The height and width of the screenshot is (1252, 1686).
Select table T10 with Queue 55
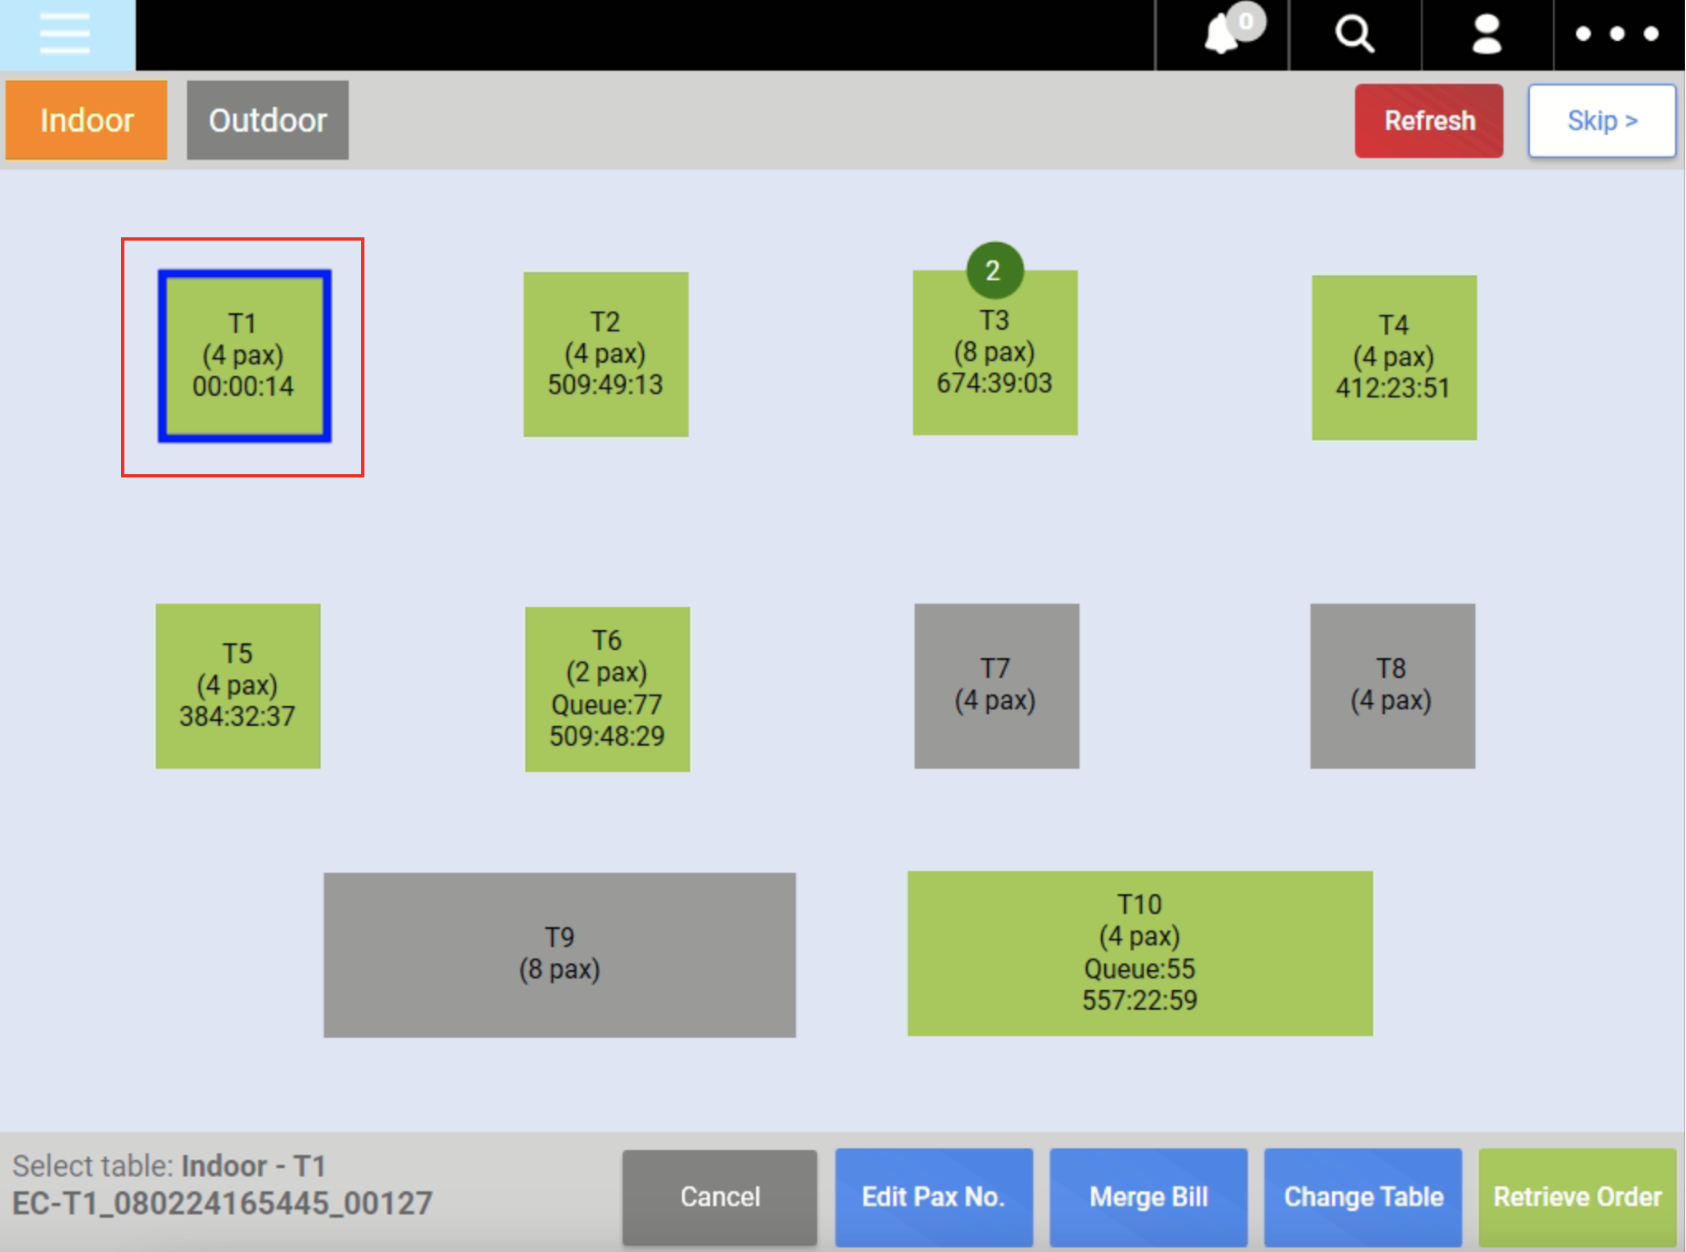(x=1139, y=953)
